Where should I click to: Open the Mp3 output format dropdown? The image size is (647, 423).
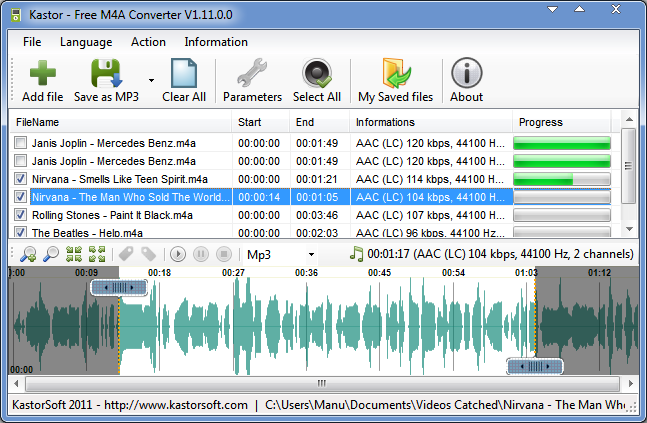311,255
